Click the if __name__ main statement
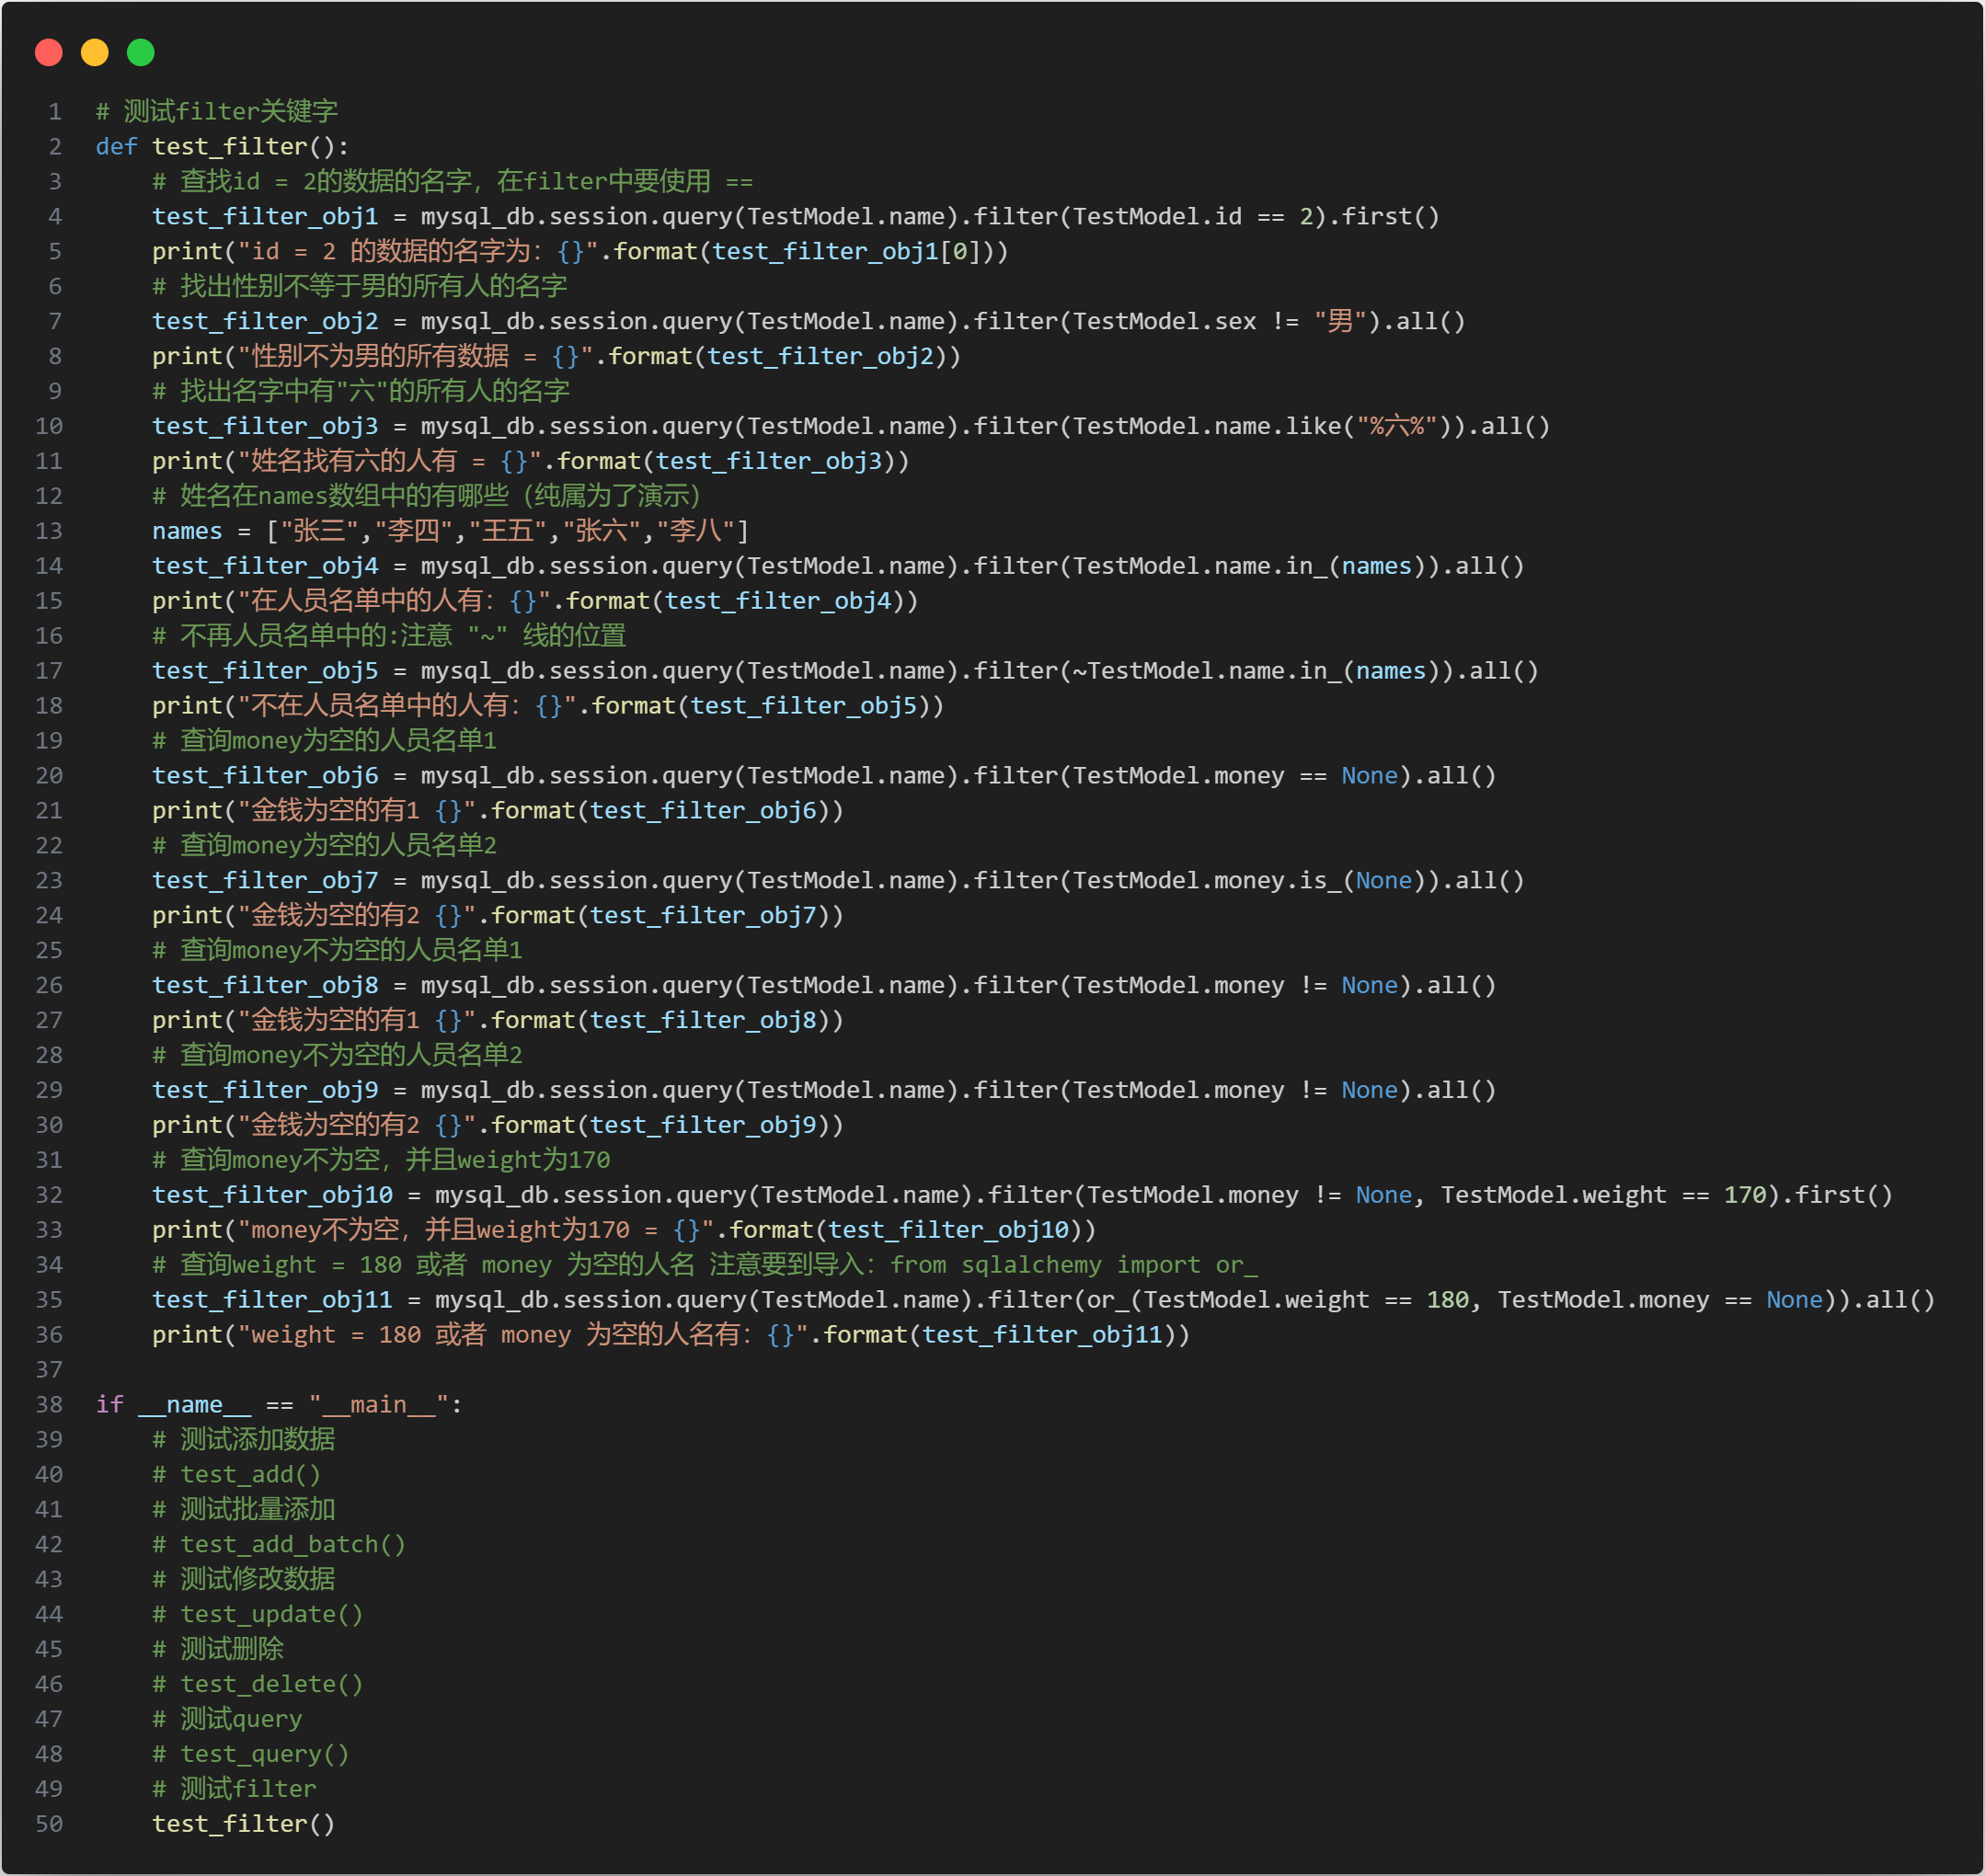 (278, 1405)
